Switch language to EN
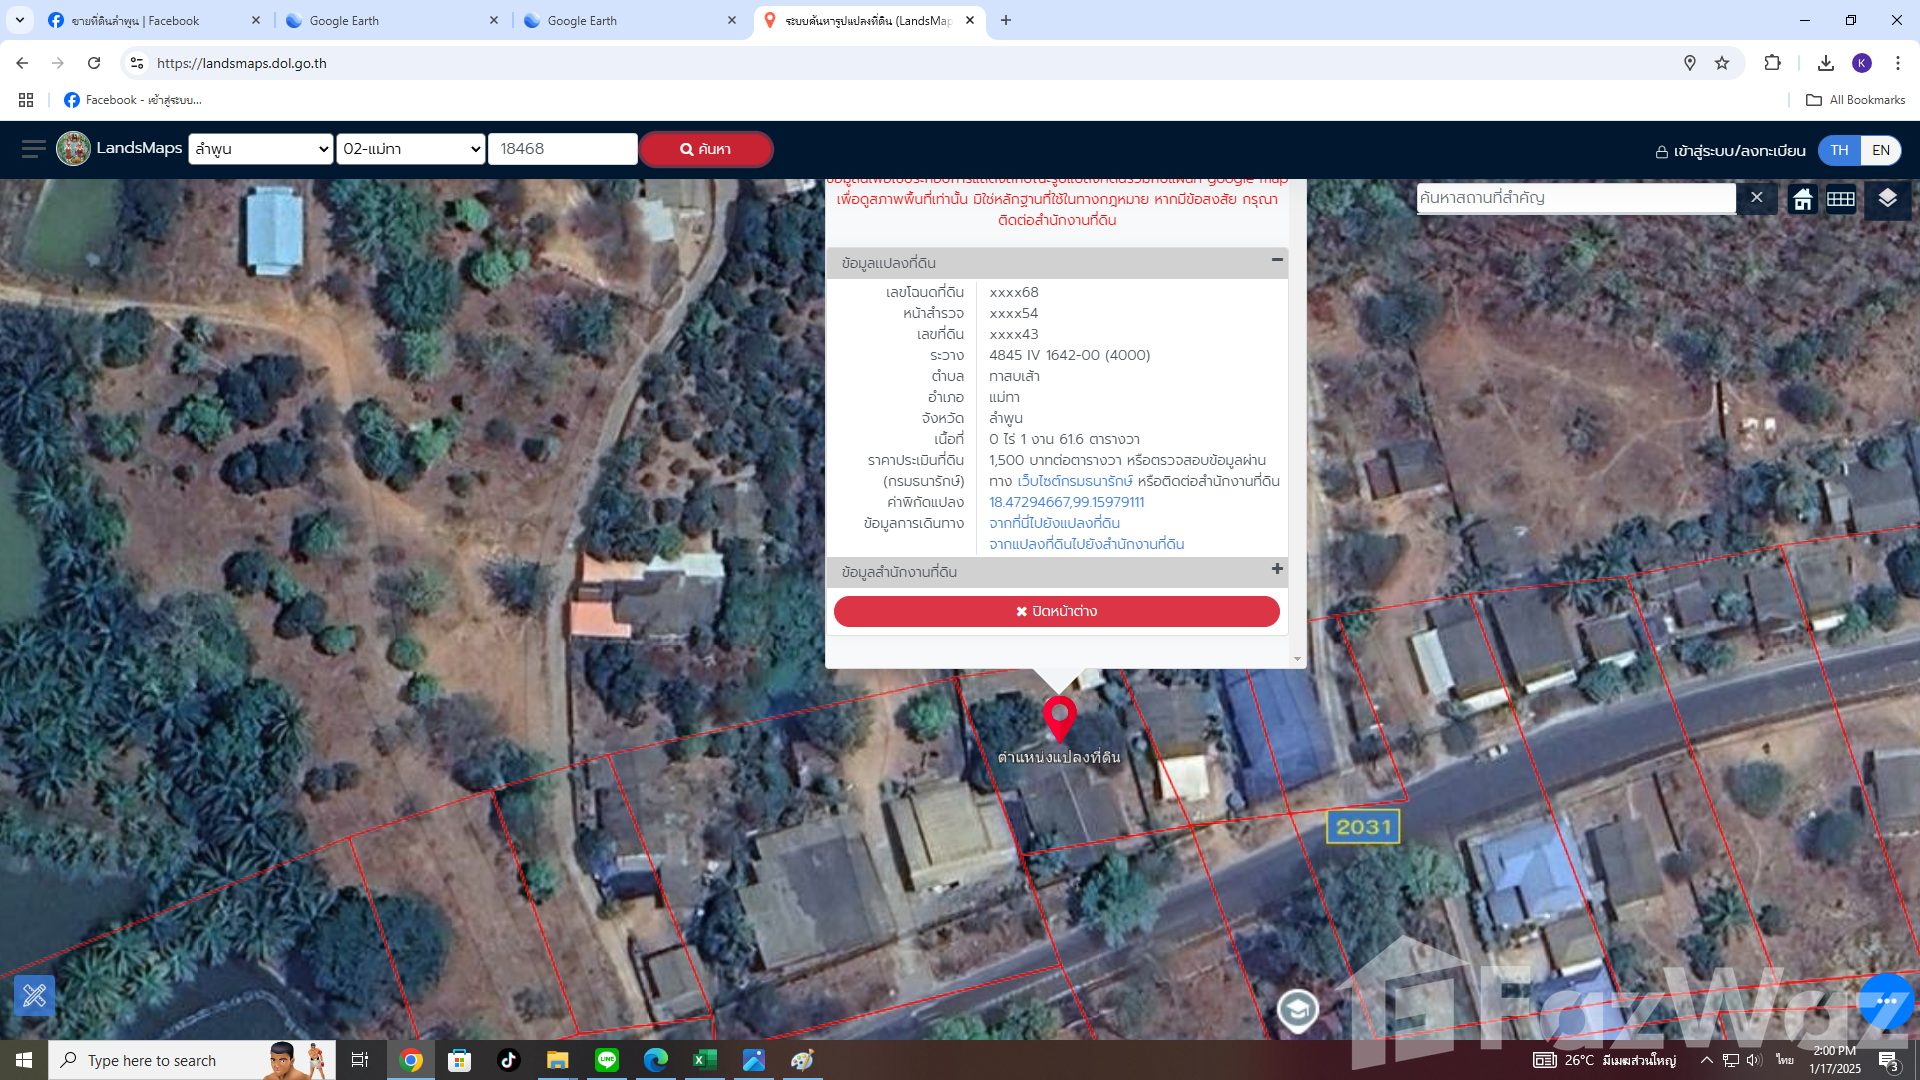The width and height of the screenshot is (1920, 1080). click(x=1880, y=150)
